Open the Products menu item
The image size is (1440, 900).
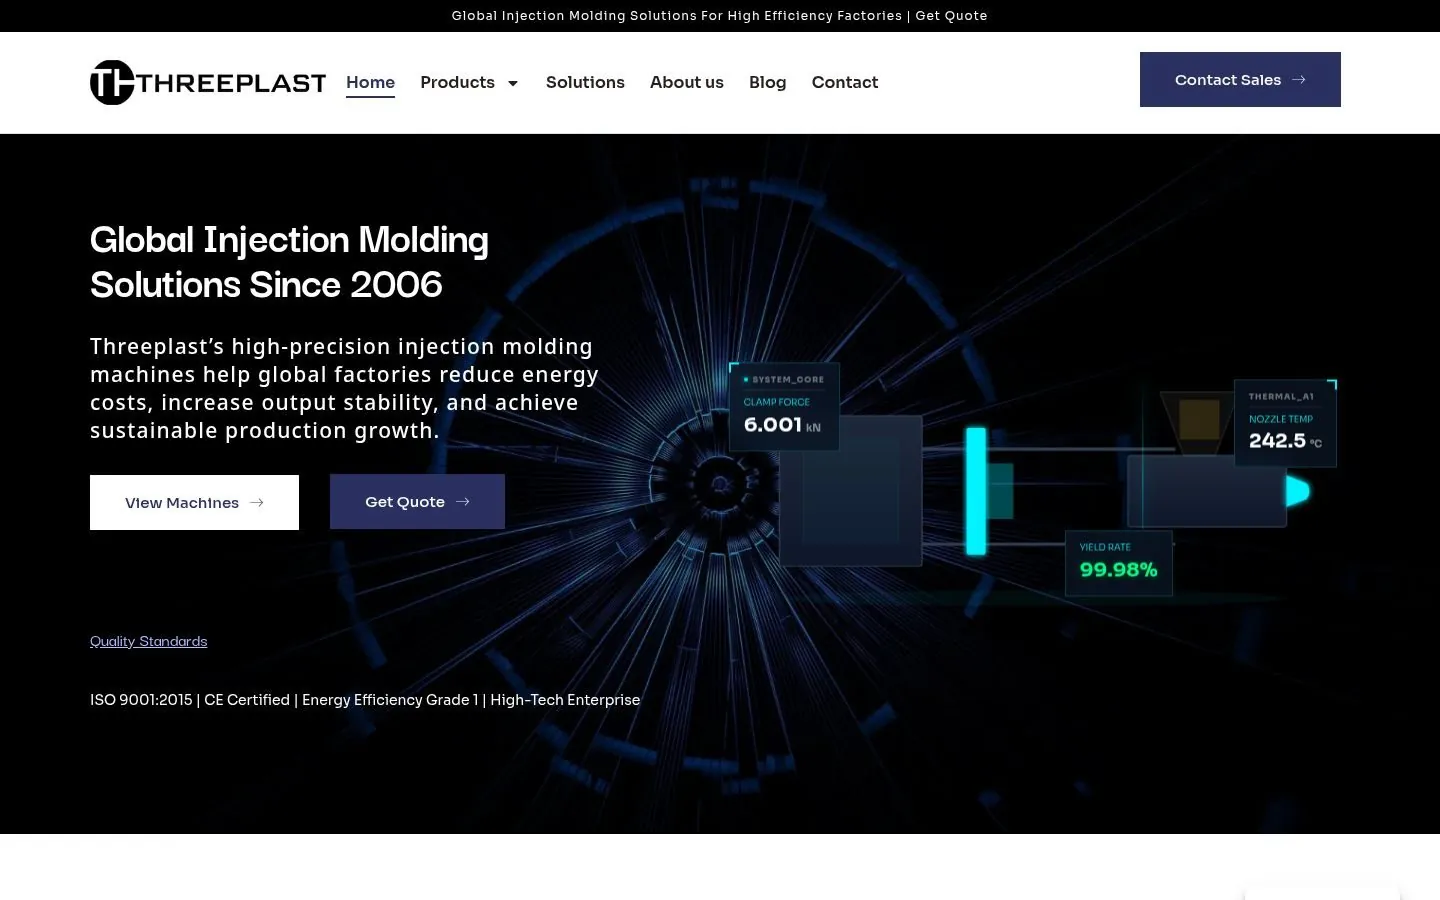coord(457,82)
